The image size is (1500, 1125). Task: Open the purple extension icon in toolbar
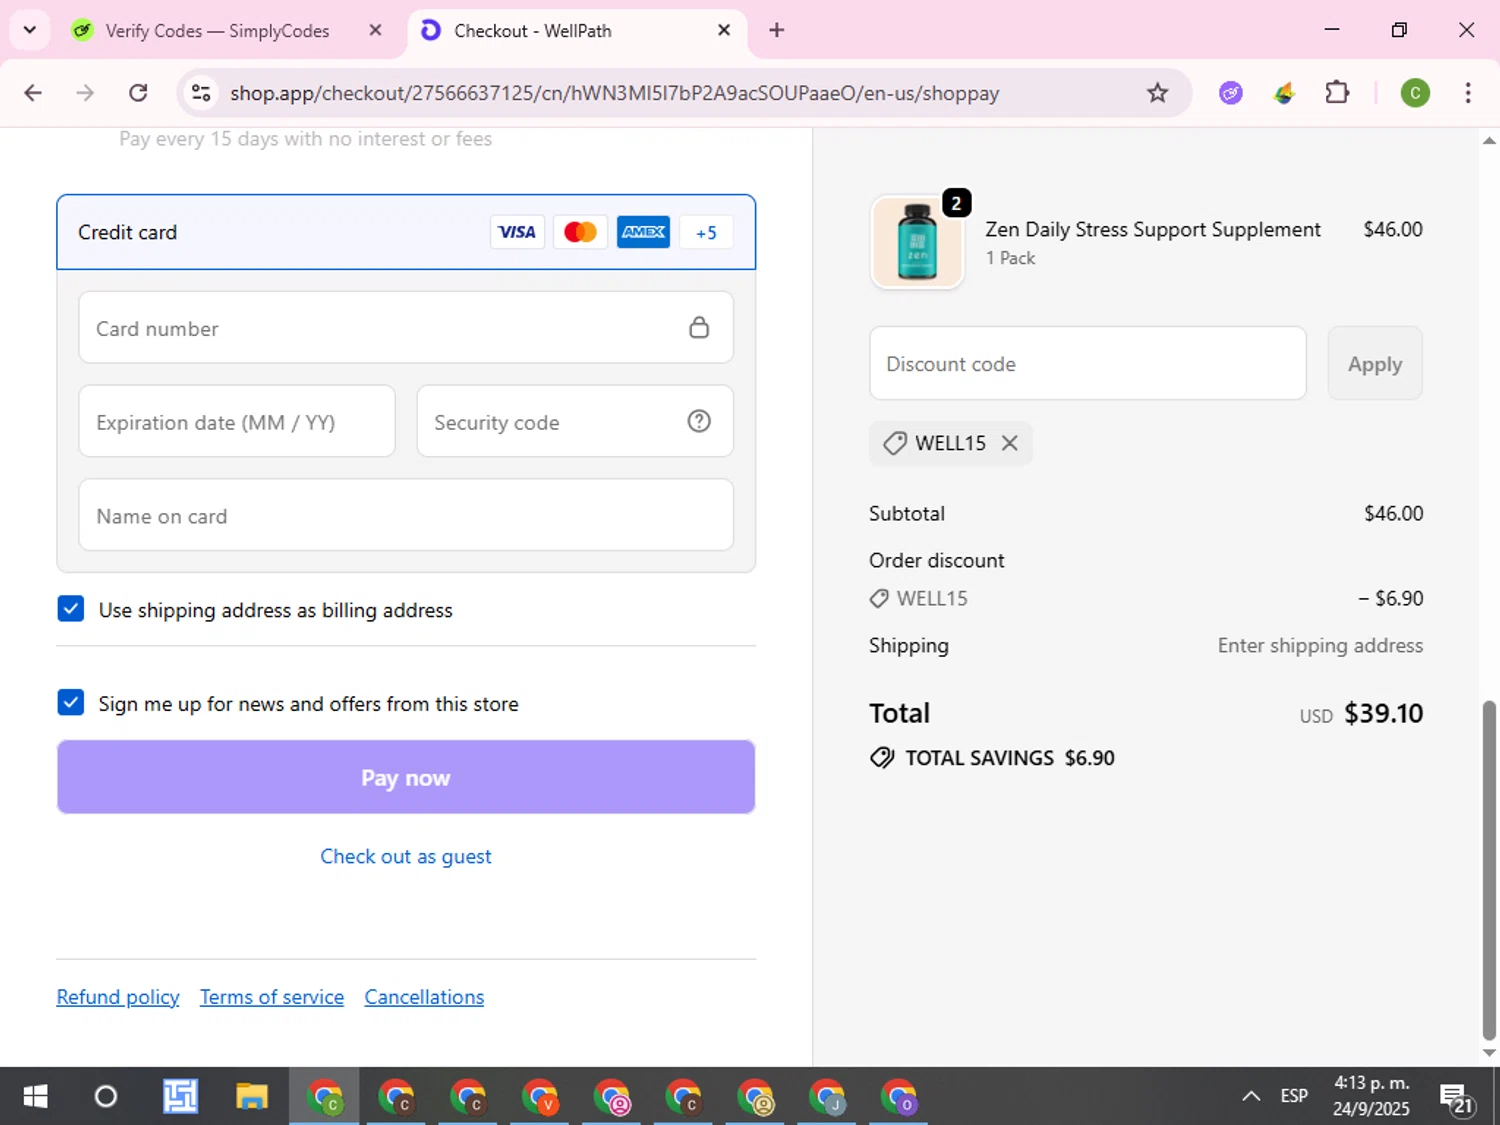pos(1231,93)
